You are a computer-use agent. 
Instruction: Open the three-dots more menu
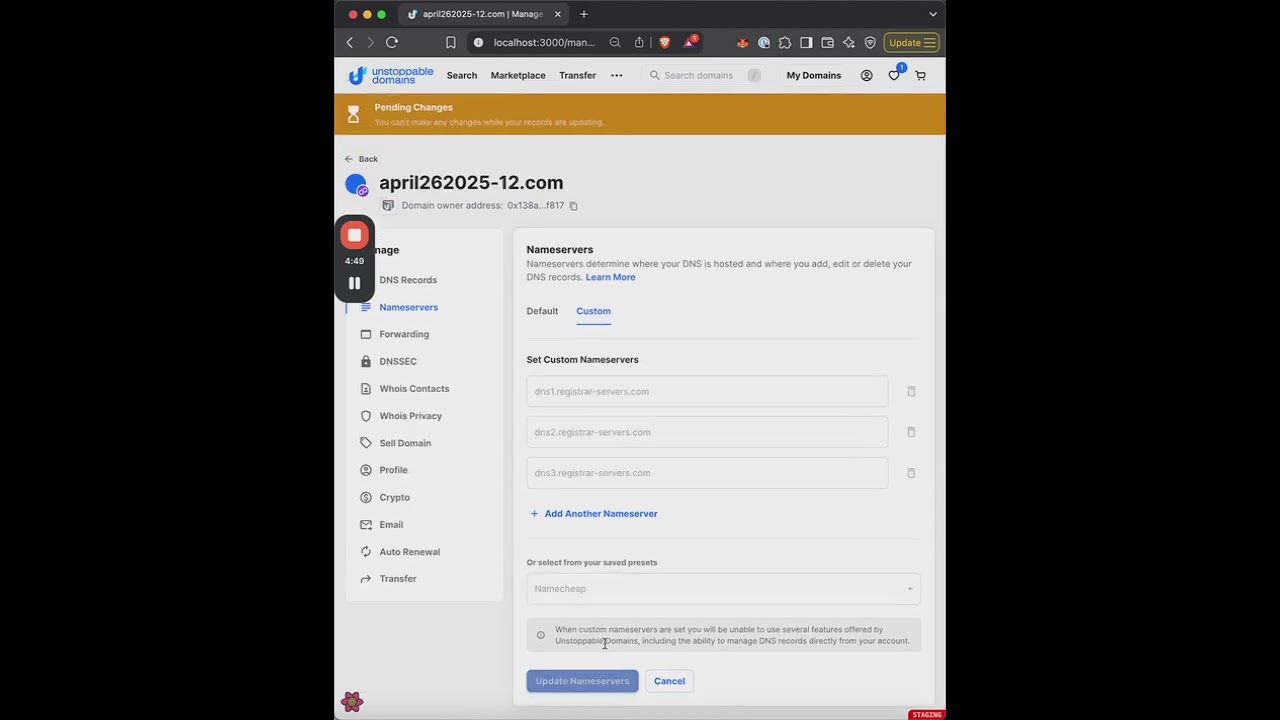pos(616,75)
